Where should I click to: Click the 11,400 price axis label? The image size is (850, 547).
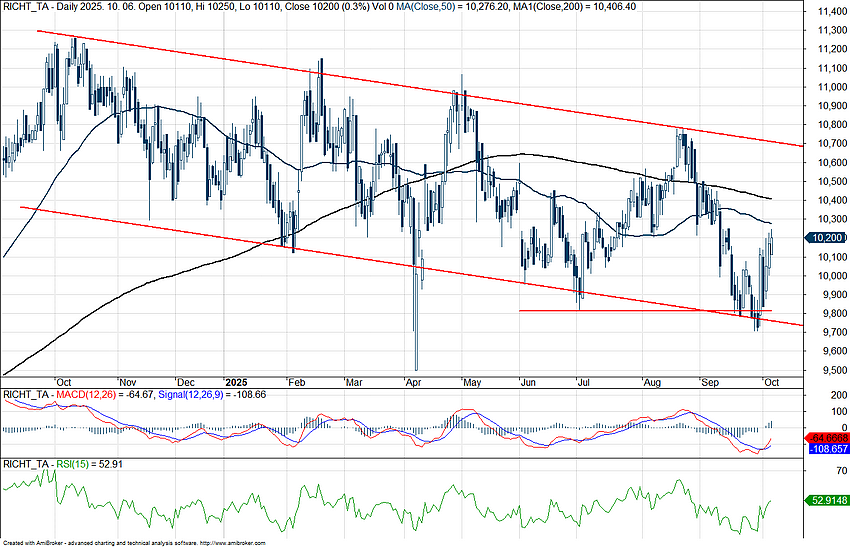tap(828, 12)
